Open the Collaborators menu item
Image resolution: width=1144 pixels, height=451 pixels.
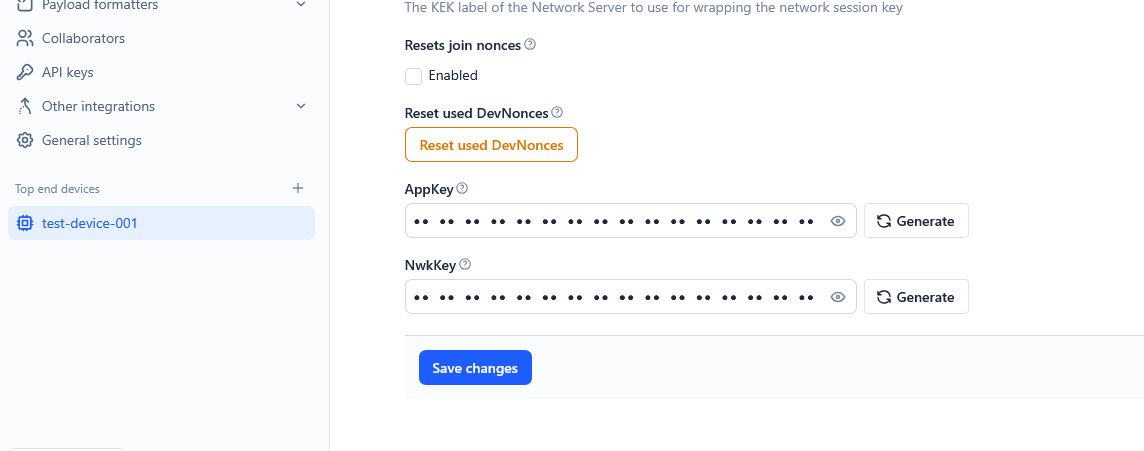click(x=83, y=39)
